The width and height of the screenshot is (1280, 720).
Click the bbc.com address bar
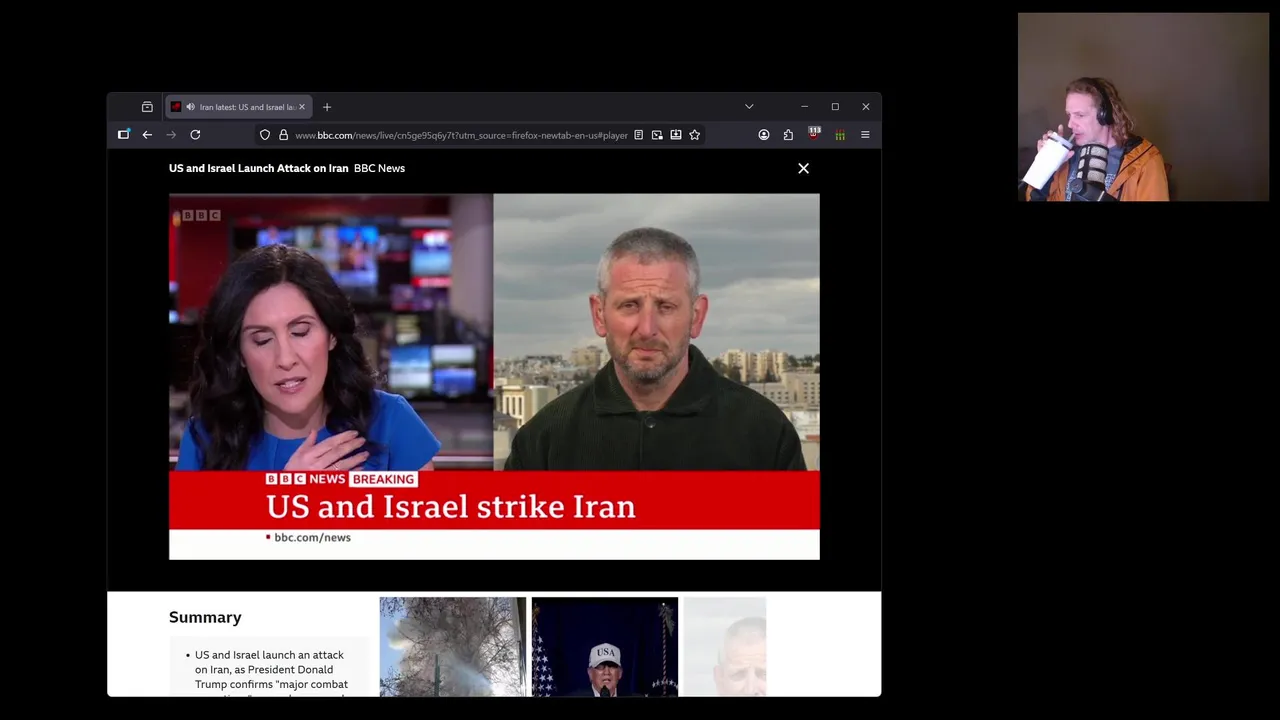point(461,135)
